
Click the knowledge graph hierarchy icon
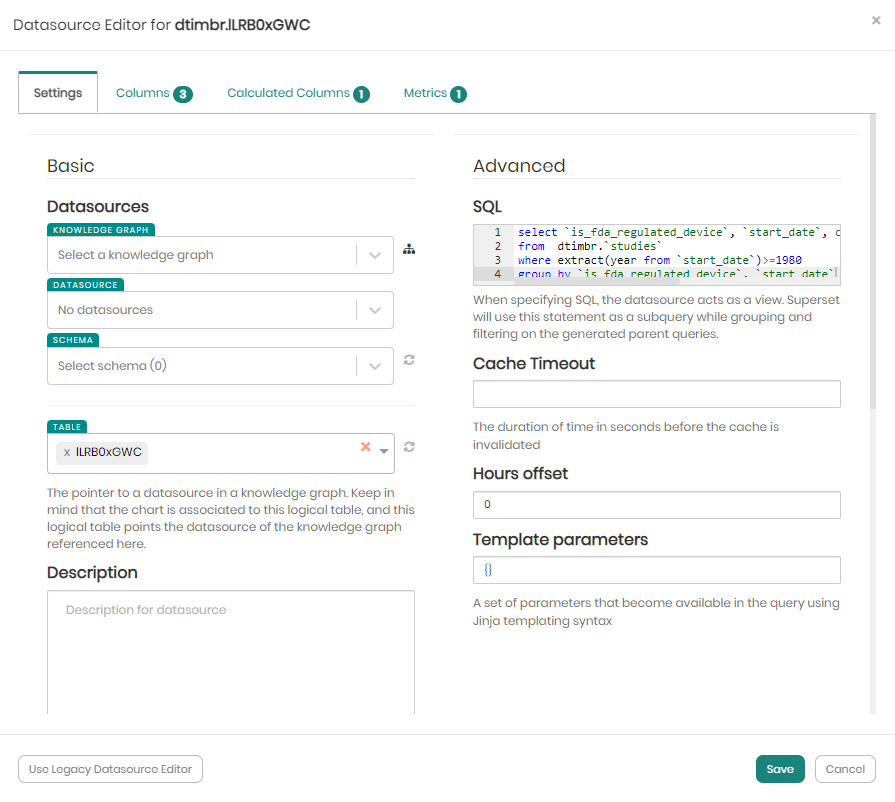pyautogui.click(x=408, y=249)
